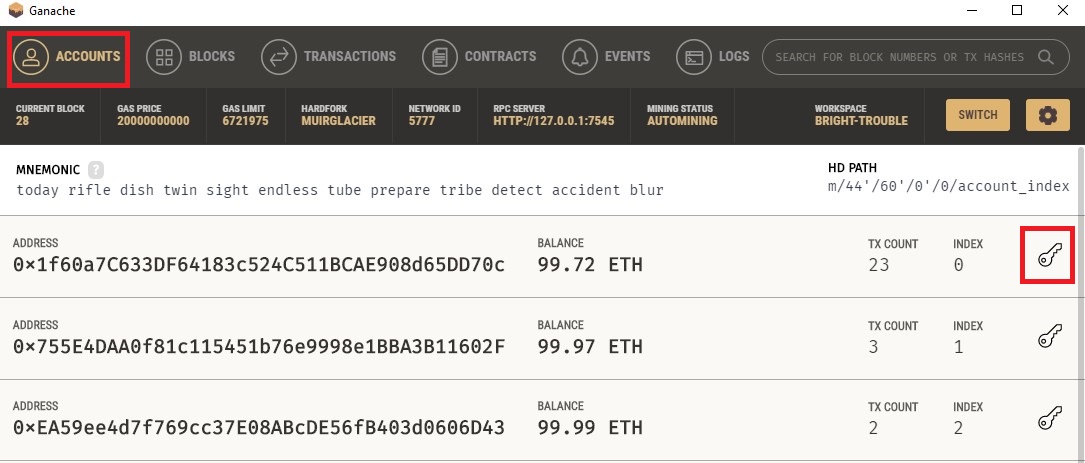Click the Ganache logo in the title bar
The width and height of the screenshot is (1085, 463).
[x=15, y=11]
